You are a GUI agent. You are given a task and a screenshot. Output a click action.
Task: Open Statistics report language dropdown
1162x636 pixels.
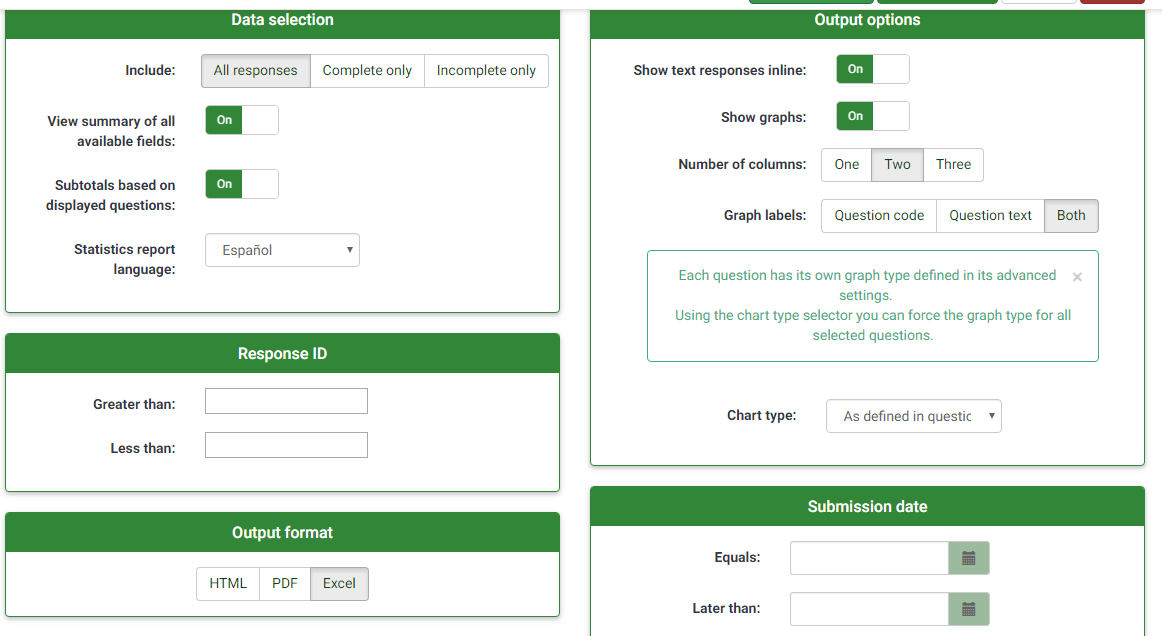pyautogui.click(x=282, y=250)
